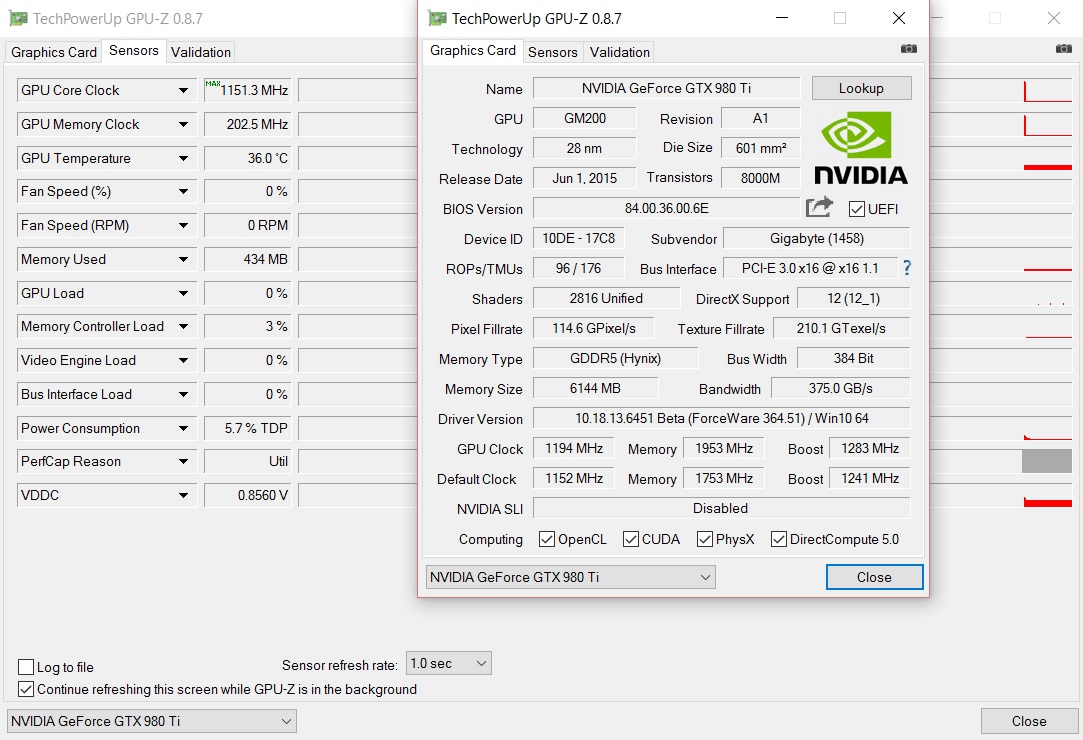The image size is (1083, 740).
Task: Open GPU selector dropdown in Sensors window
Action: [x=151, y=721]
